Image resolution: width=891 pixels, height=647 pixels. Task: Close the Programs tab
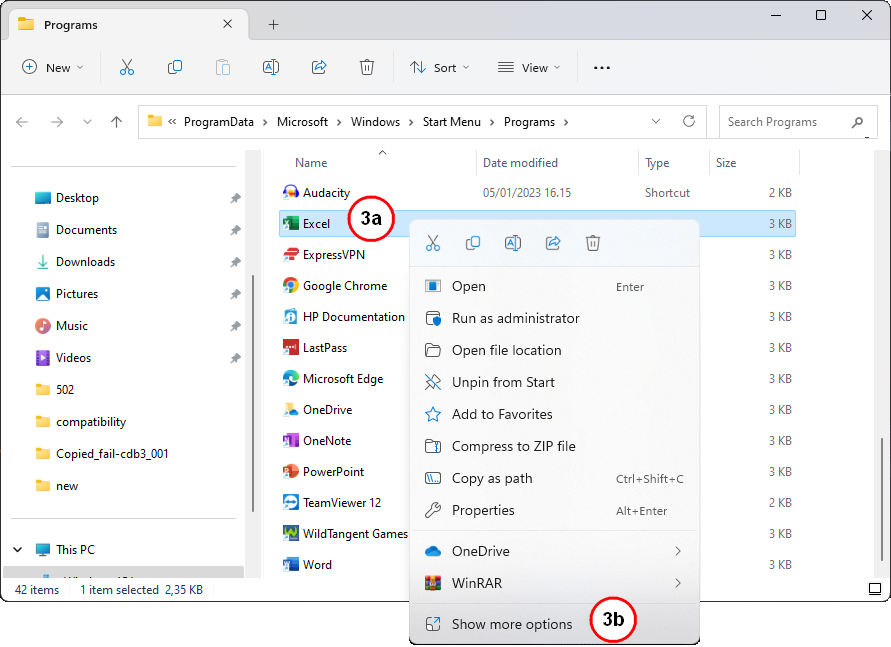(227, 24)
